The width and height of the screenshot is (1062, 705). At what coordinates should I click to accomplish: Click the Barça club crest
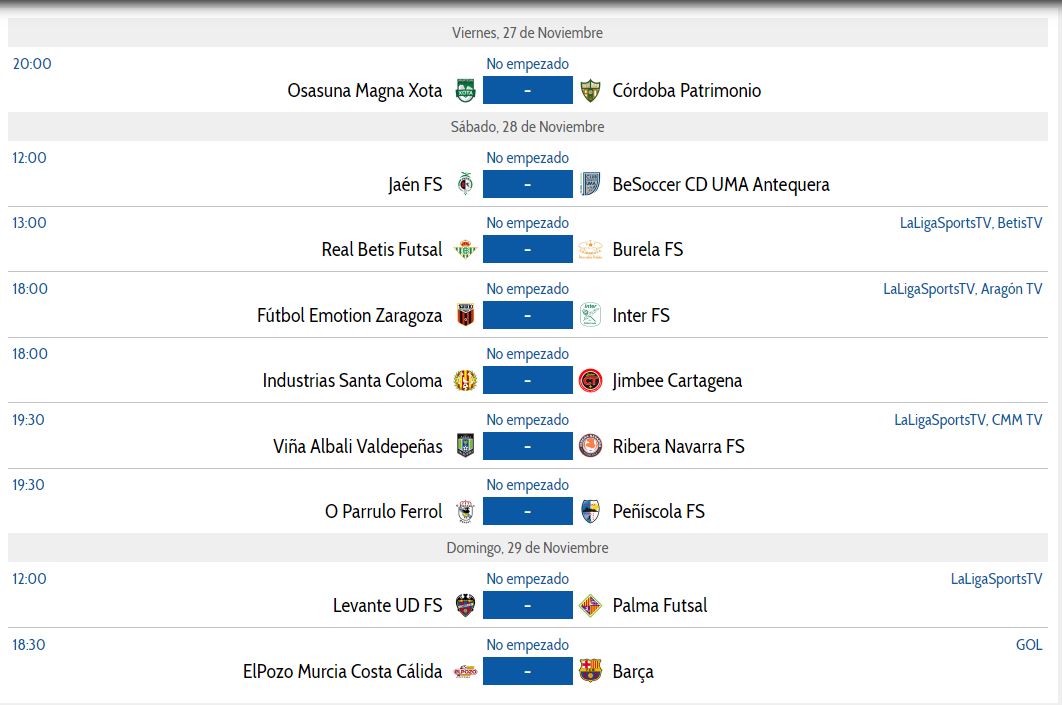point(590,671)
